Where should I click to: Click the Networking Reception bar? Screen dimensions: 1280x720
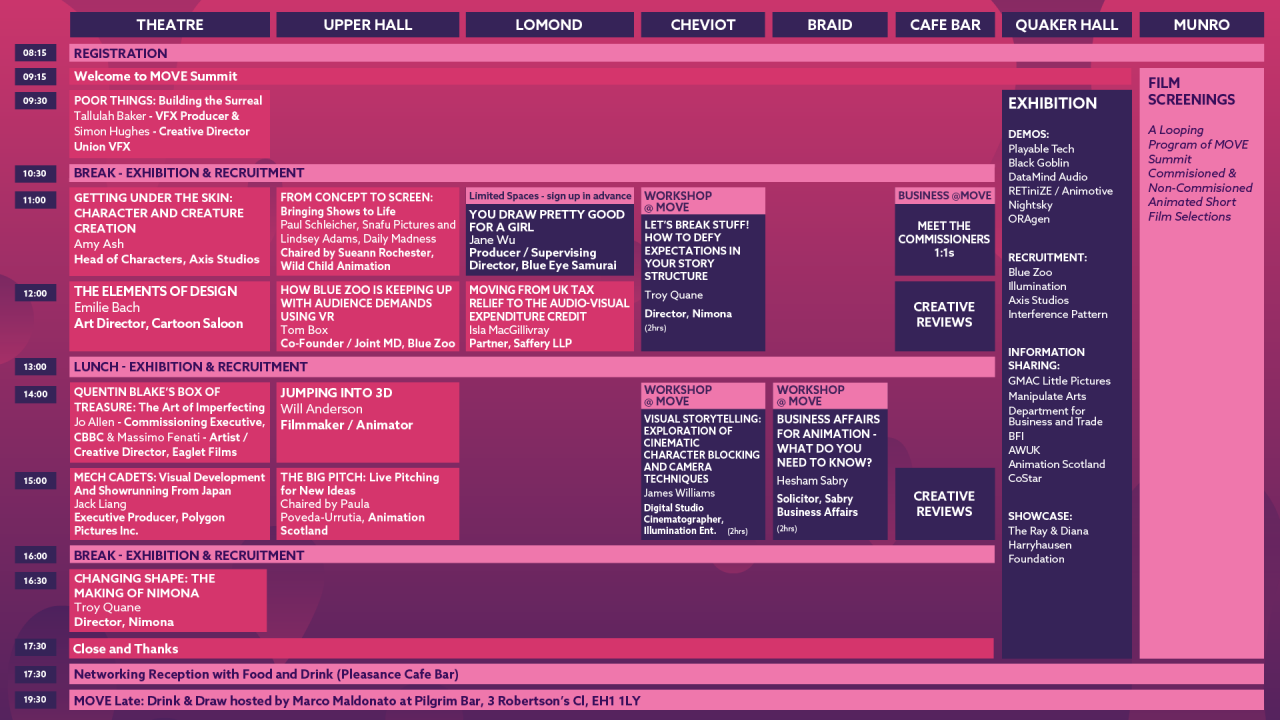pyautogui.click(x=666, y=674)
